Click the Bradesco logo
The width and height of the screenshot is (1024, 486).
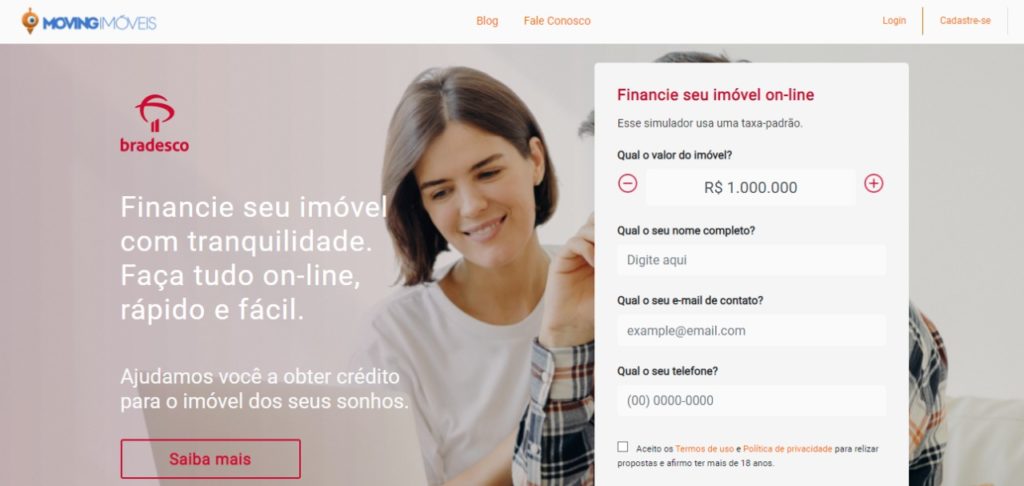click(x=155, y=123)
